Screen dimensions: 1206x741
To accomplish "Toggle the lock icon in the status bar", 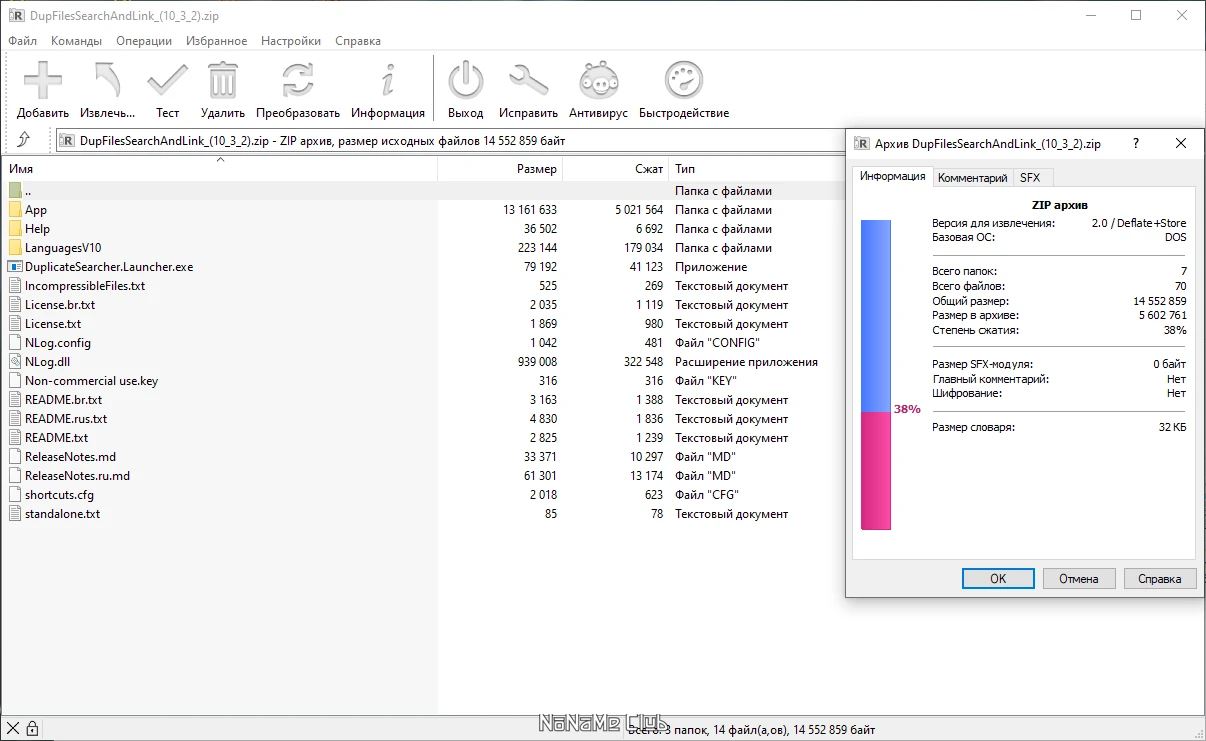I will [33, 728].
